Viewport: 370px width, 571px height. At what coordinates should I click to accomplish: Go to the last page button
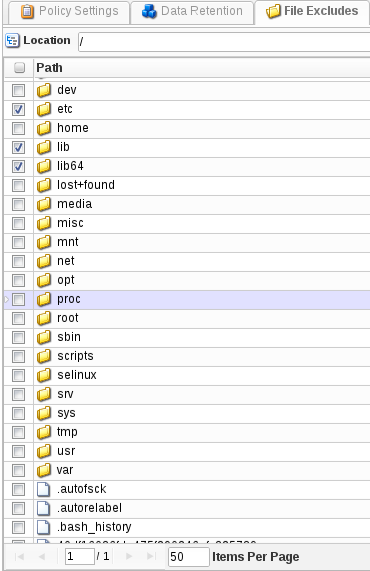(150, 557)
